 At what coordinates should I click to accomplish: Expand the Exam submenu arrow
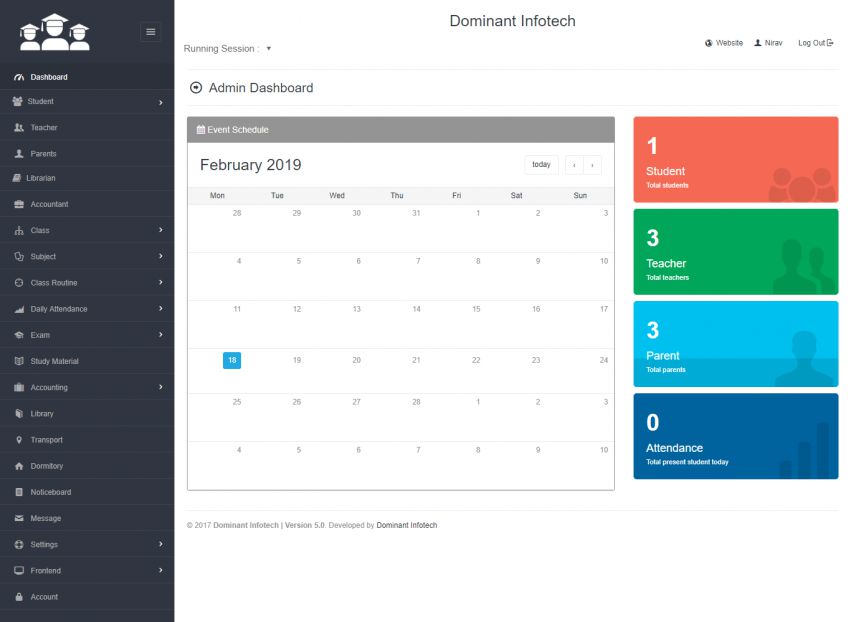[161, 335]
